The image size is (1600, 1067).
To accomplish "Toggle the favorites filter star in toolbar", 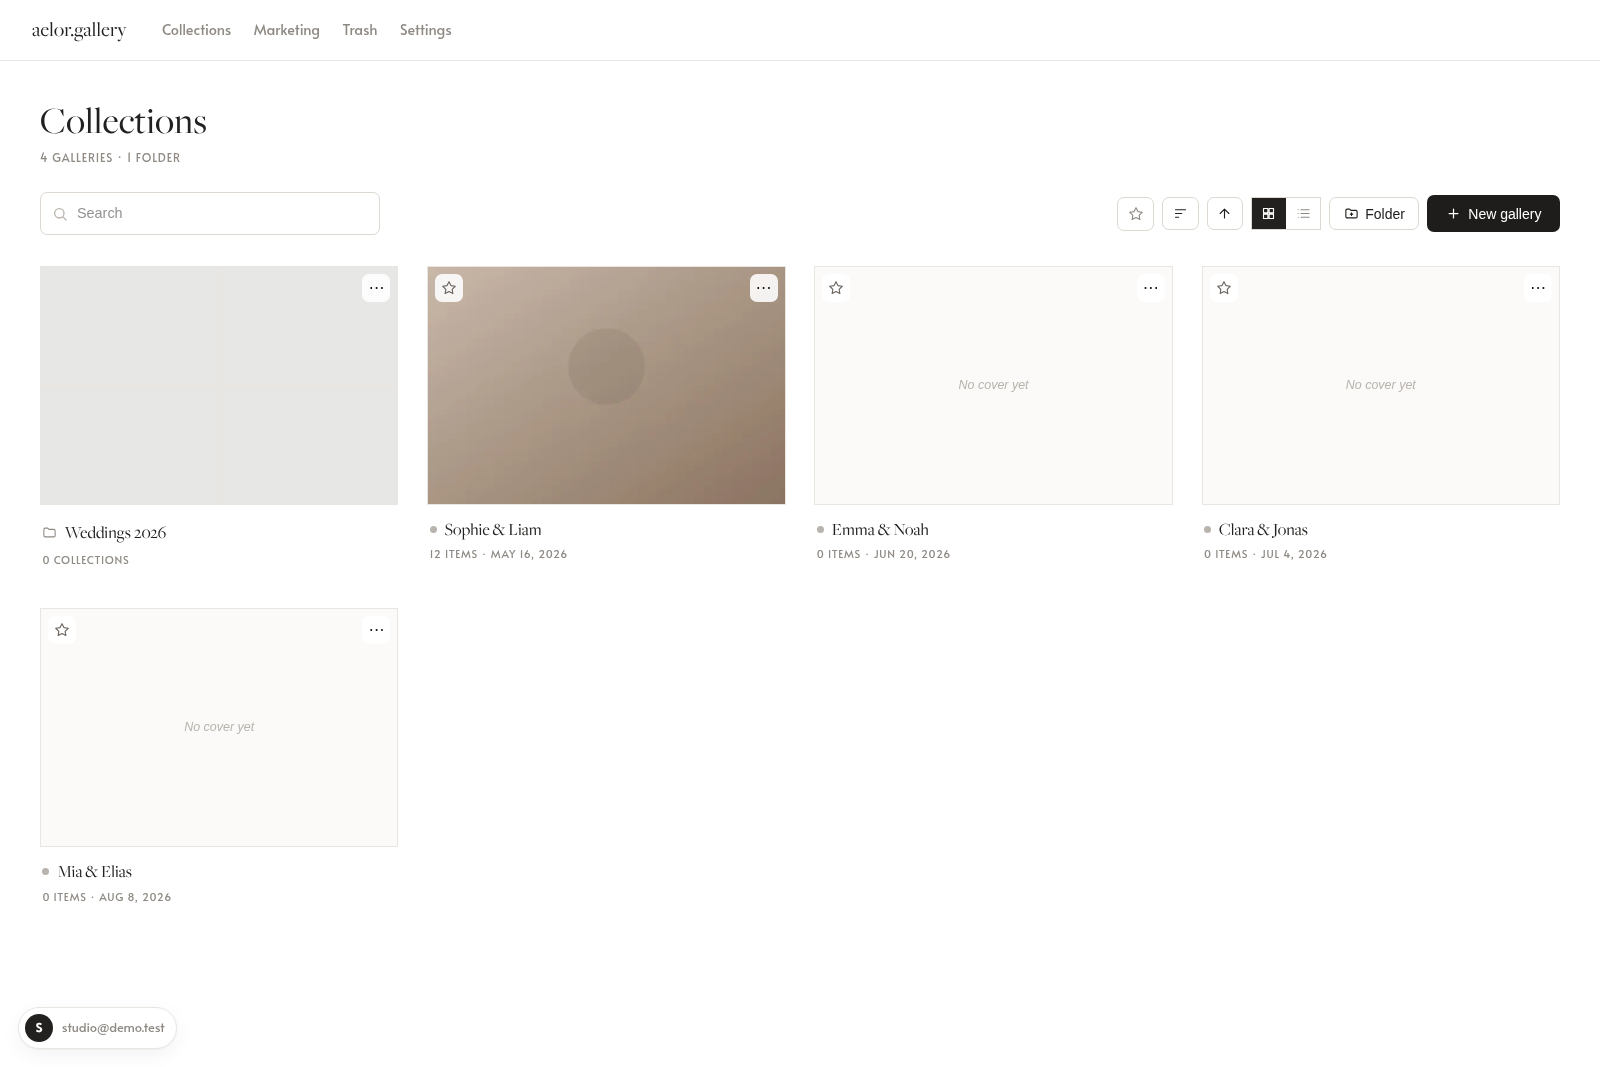I will (1135, 213).
